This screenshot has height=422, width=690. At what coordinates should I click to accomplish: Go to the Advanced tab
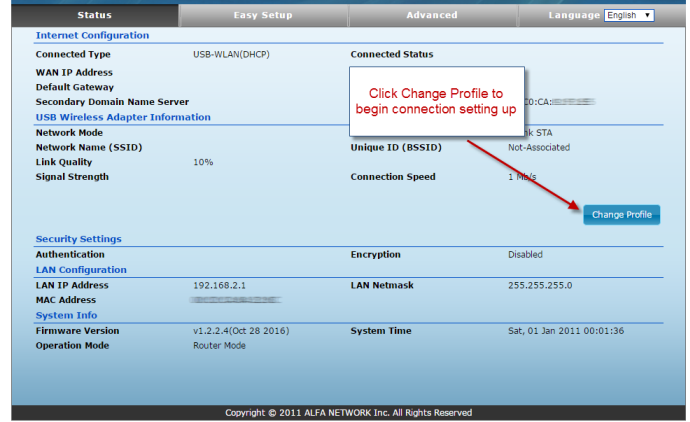(x=432, y=15)
